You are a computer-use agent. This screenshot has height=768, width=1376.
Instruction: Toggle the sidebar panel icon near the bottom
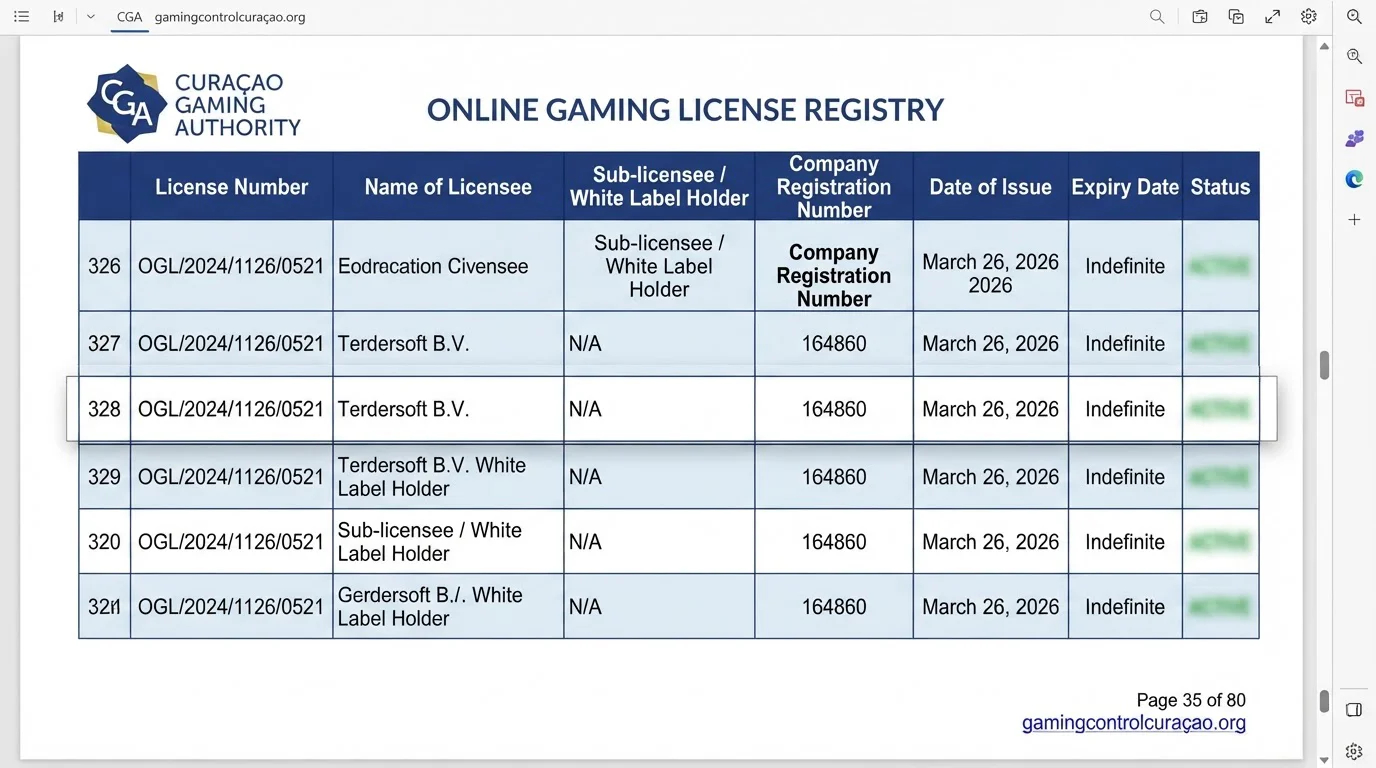click(1354, 710)
